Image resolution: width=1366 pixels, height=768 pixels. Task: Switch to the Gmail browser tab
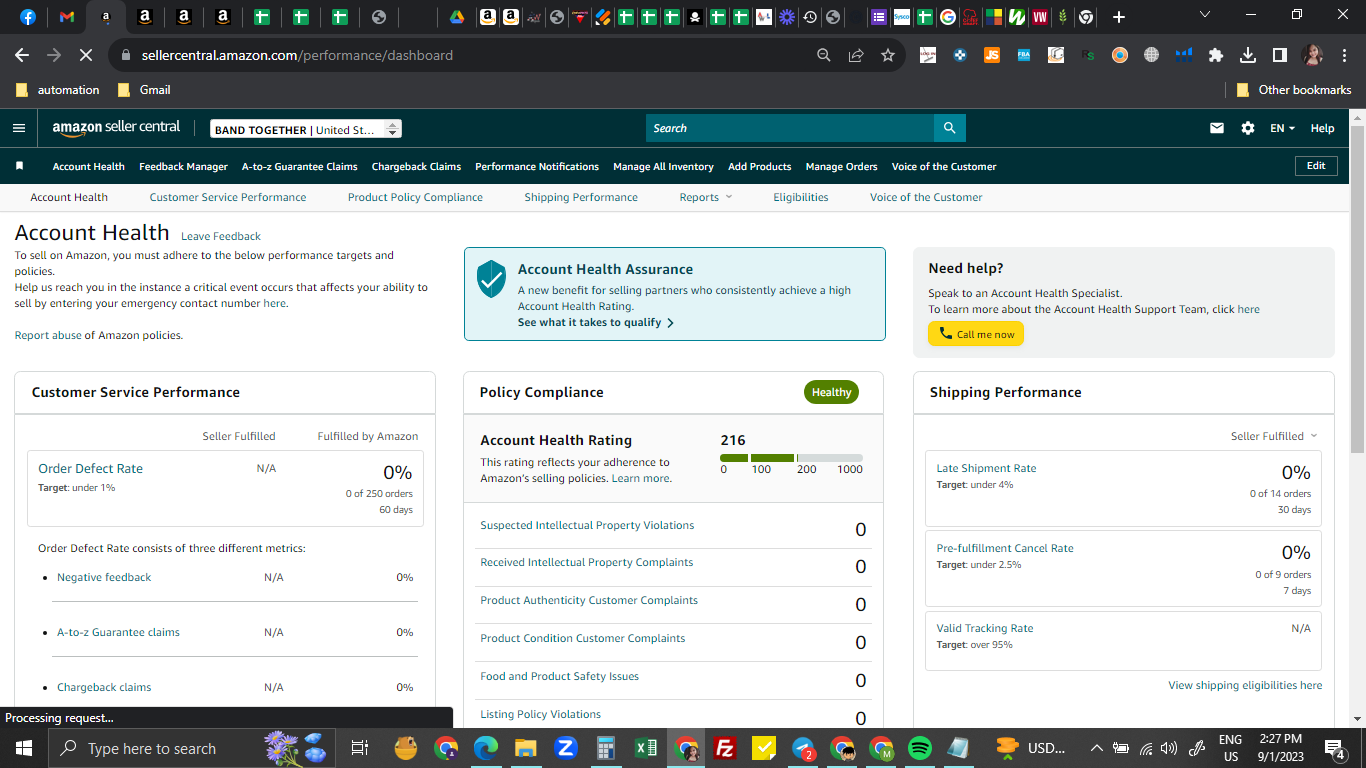click(x=67, y=17)
